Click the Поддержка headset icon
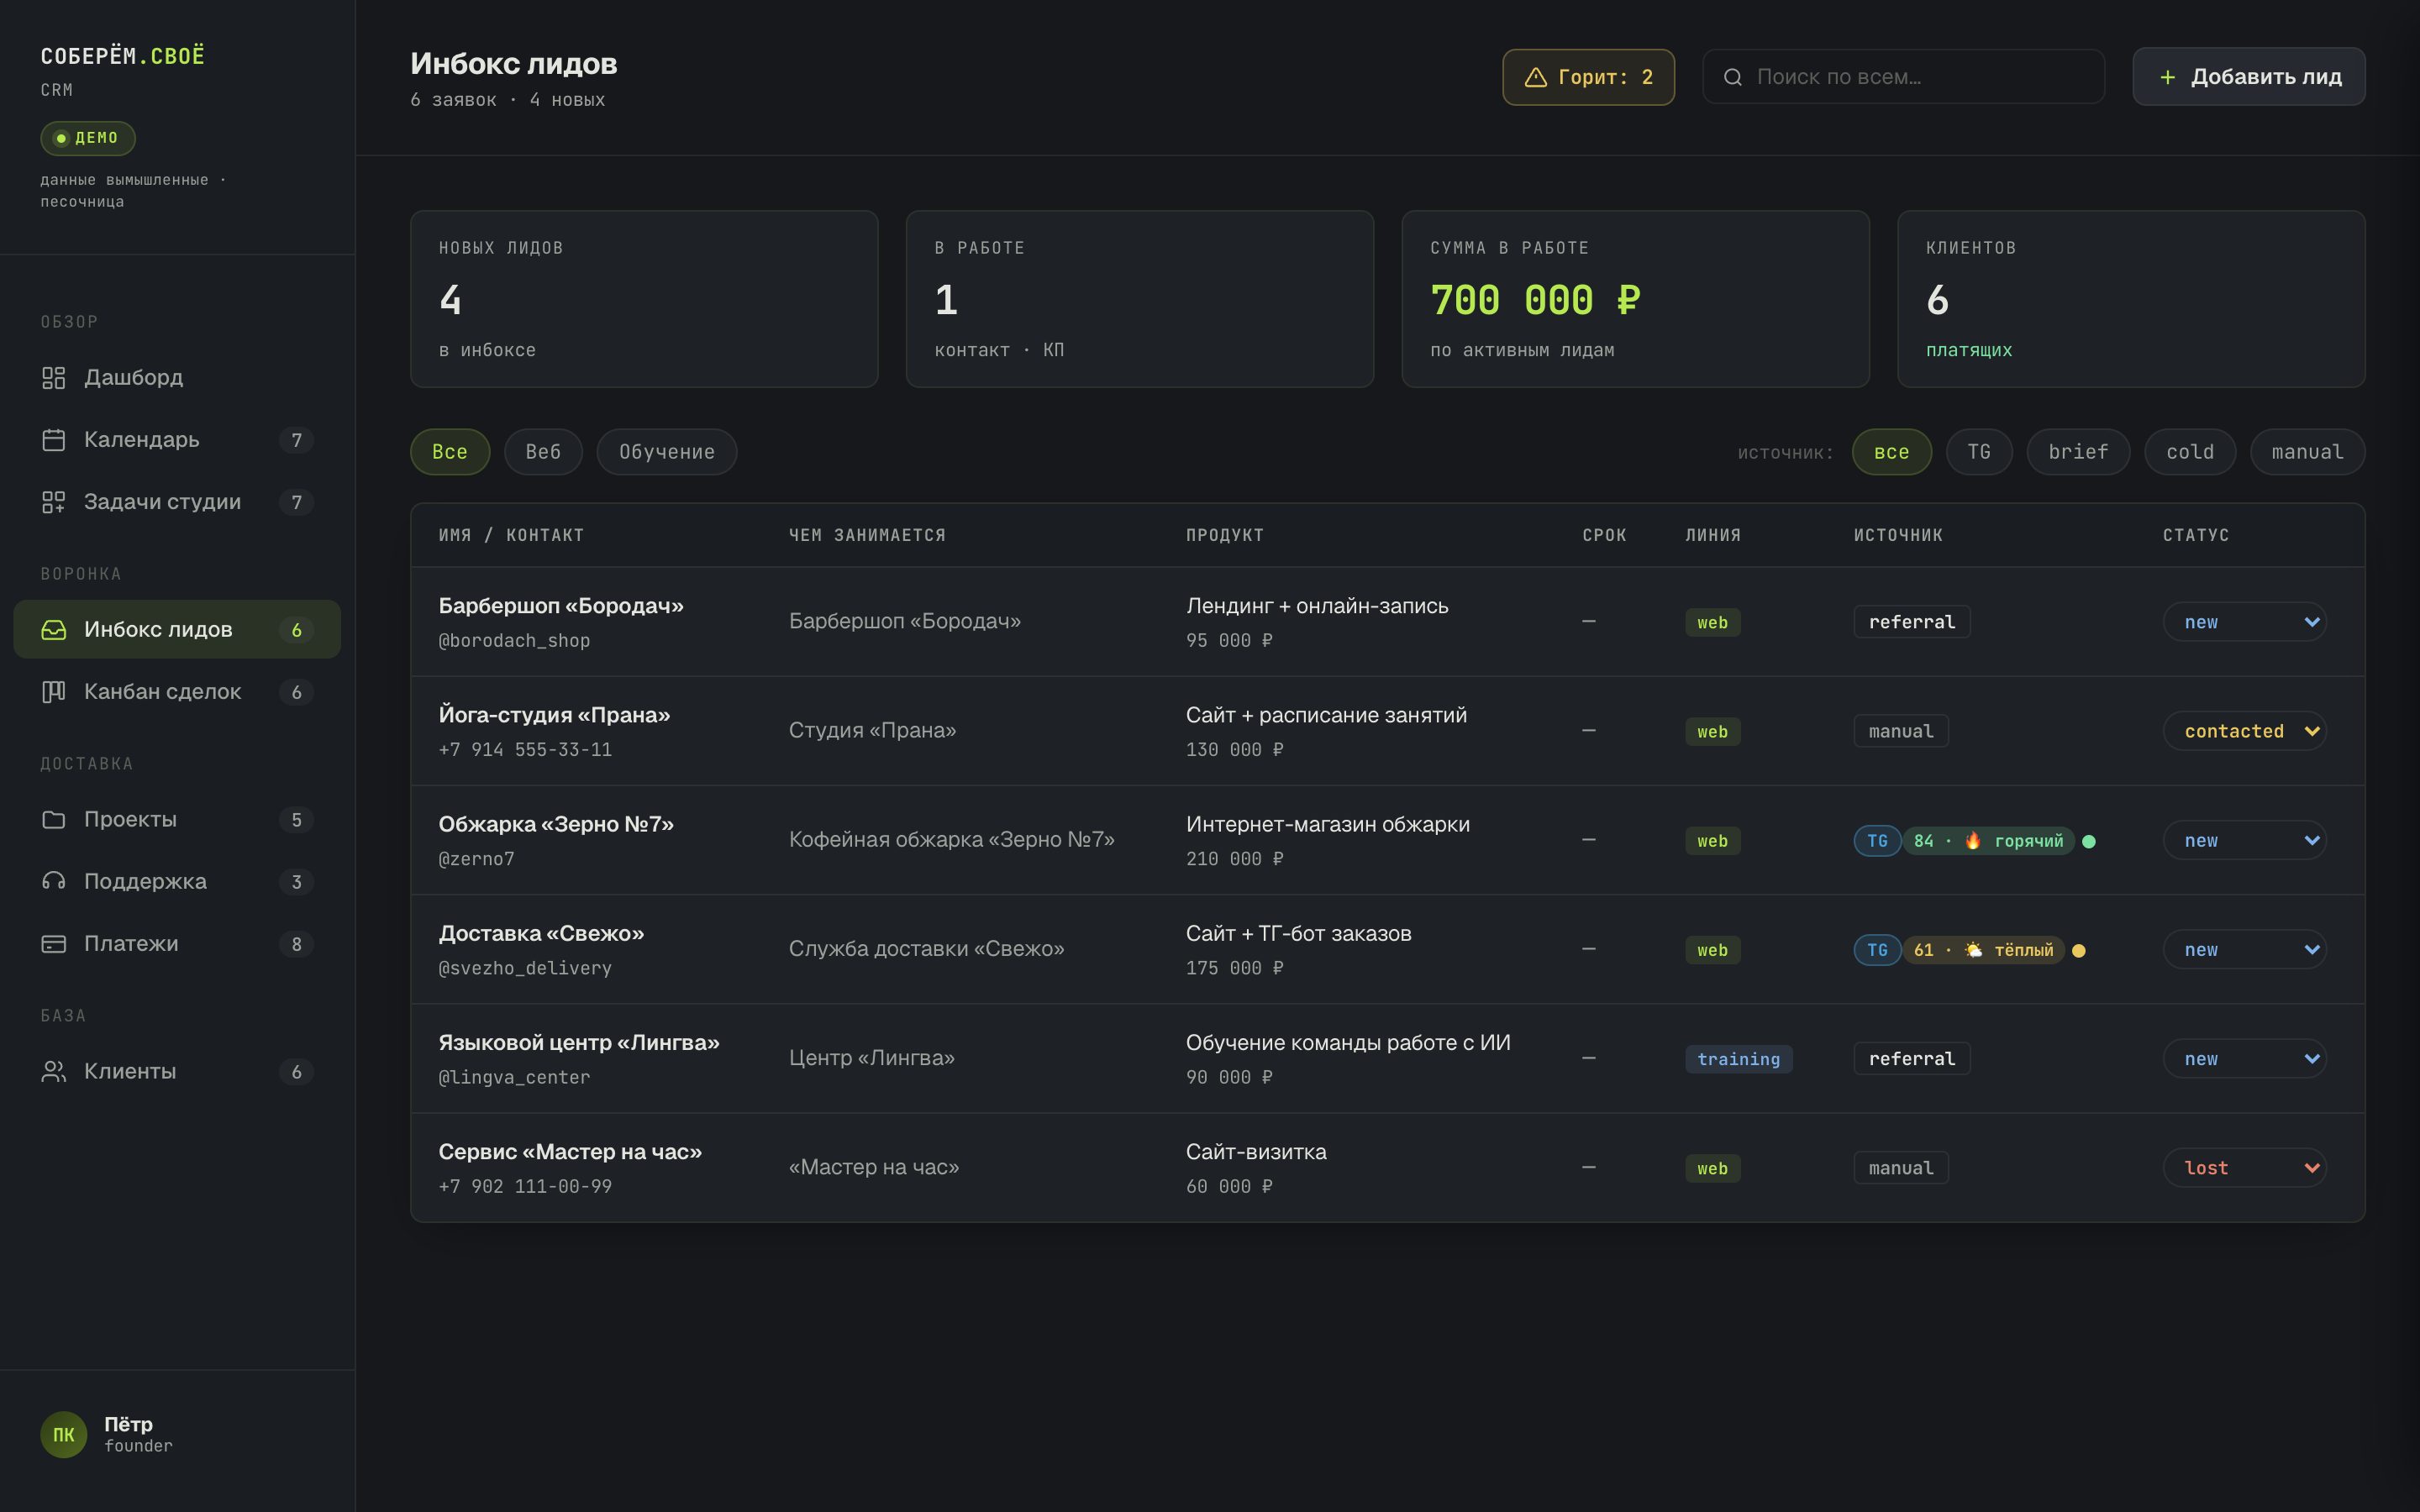Viewport: 2420px width, 1512px height. 53,882
